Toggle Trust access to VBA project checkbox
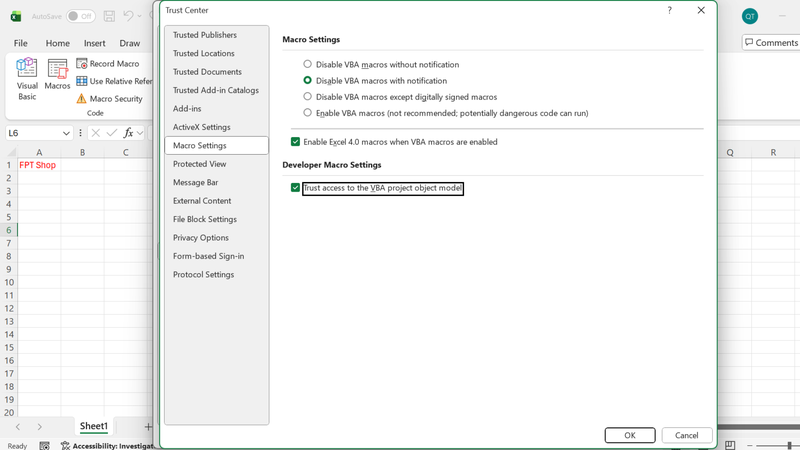This screenshot has height=450, width=800. [x=295, y=188]
